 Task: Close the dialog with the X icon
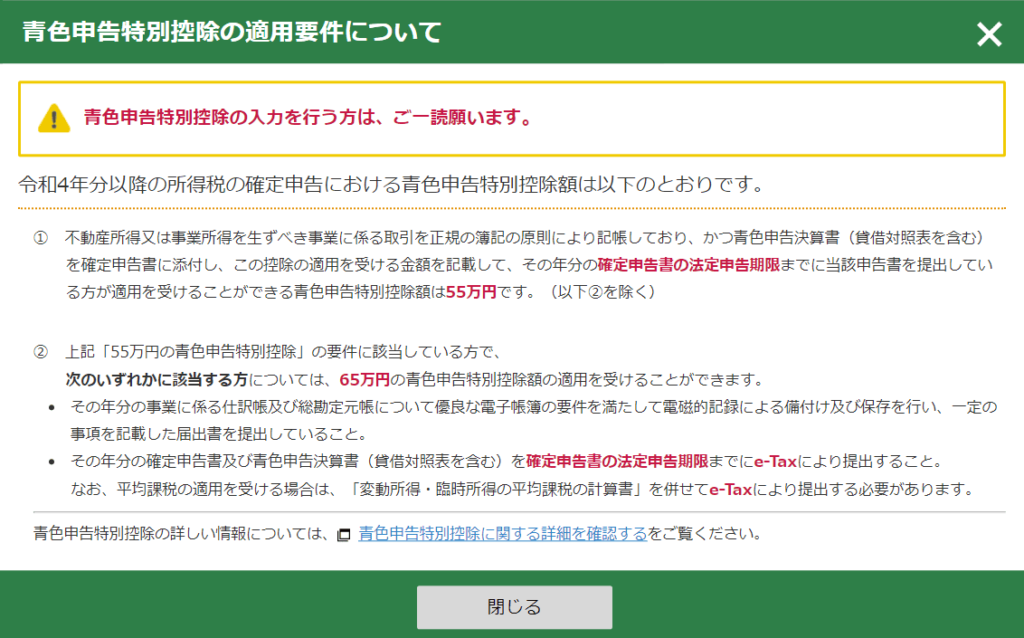988,34
